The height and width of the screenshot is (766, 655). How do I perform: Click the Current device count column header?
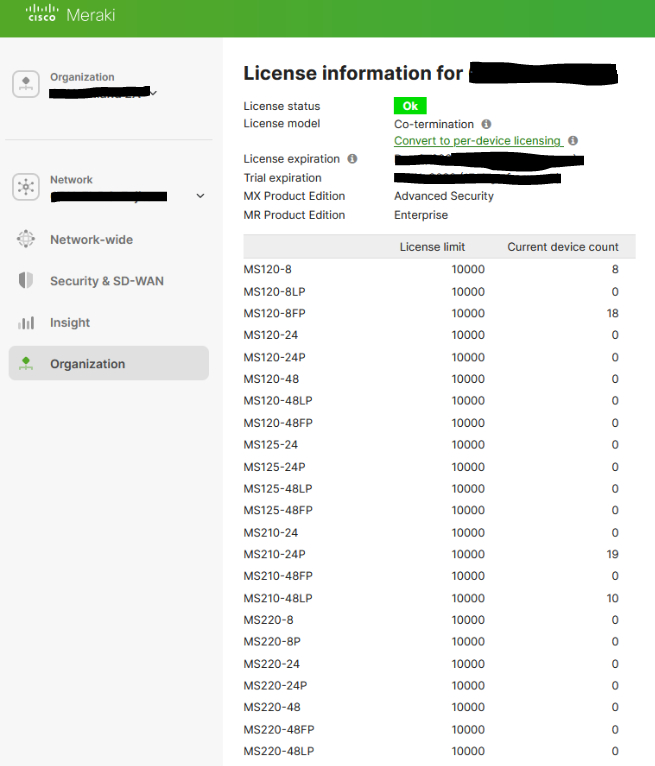pos(563,247)
